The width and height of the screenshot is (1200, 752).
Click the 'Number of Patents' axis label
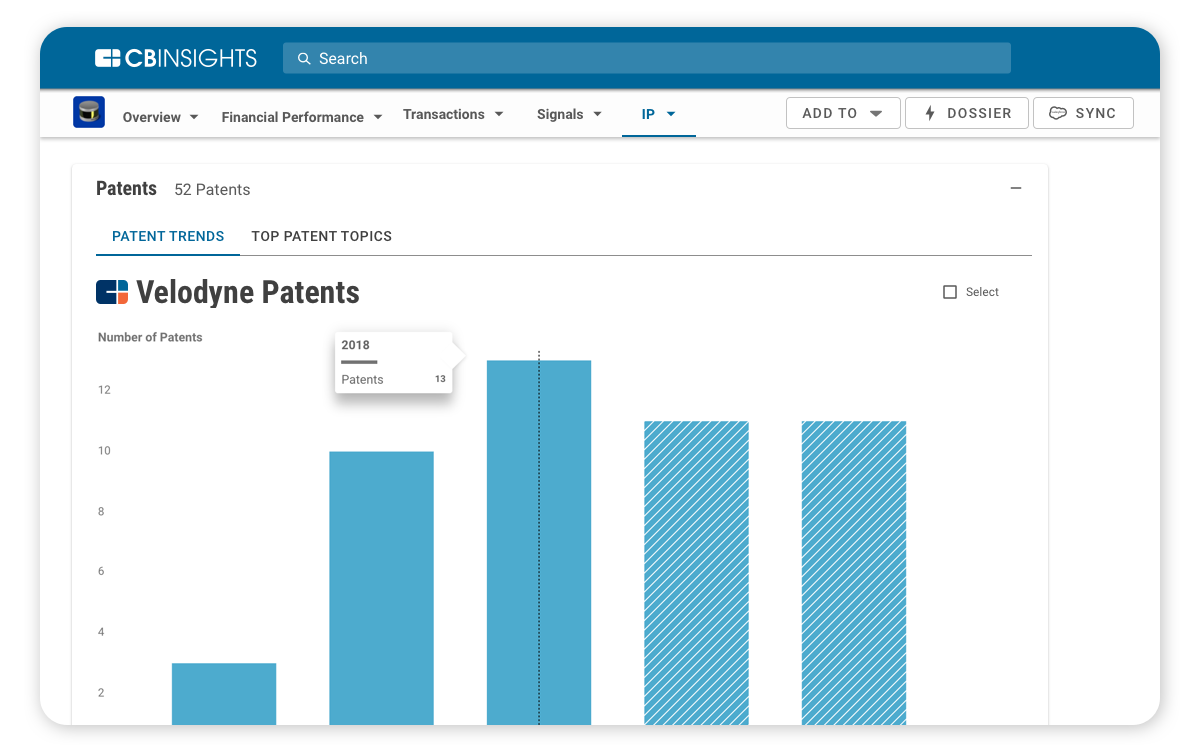tap(150, 337)
